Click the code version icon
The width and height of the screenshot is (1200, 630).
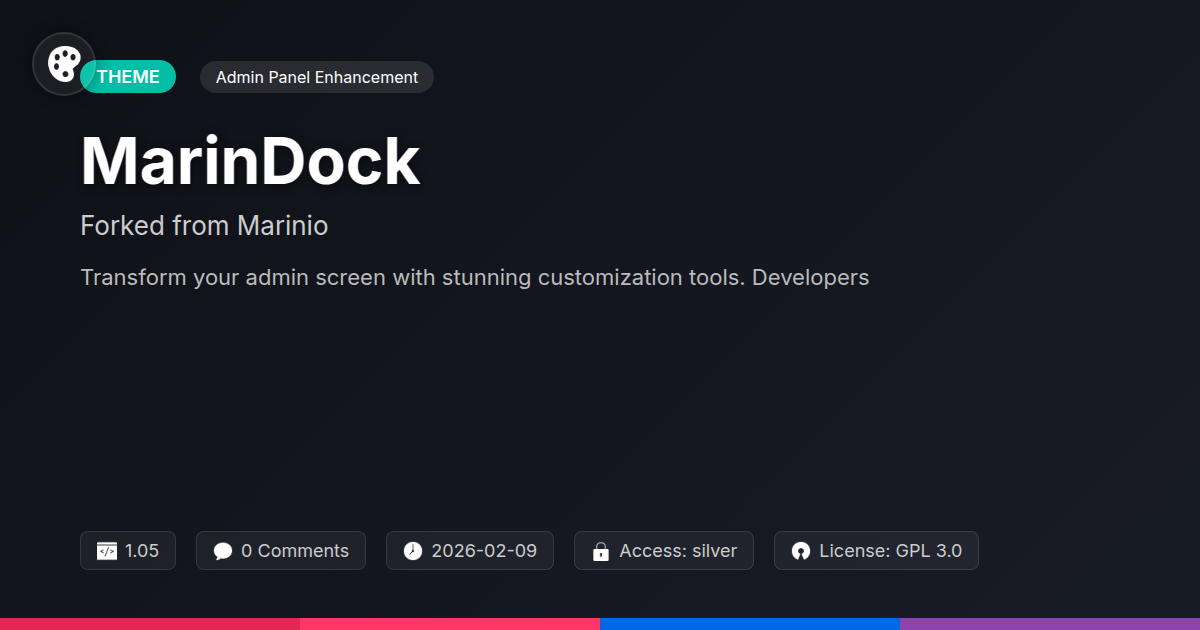107,551
